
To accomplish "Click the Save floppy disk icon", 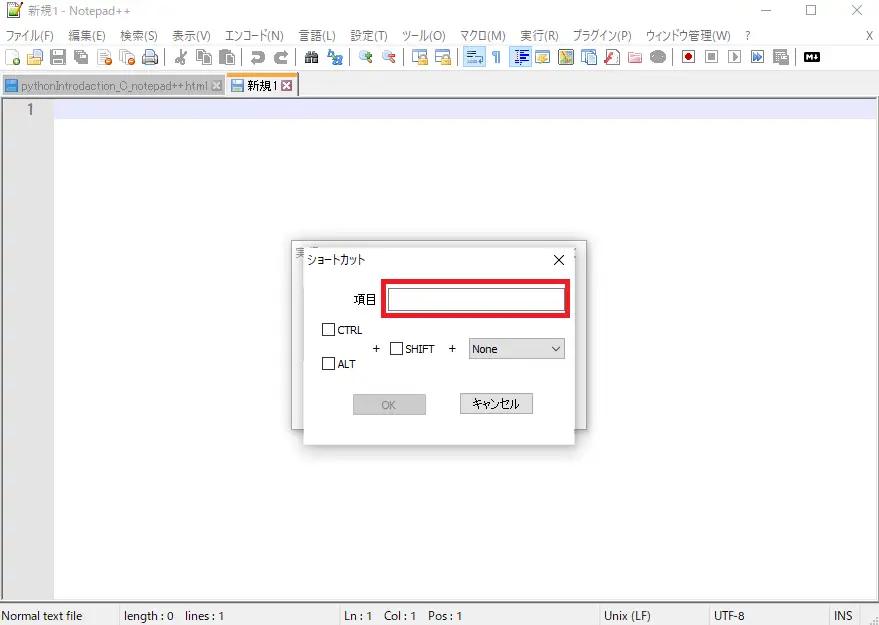I will [x=58, y=57].
